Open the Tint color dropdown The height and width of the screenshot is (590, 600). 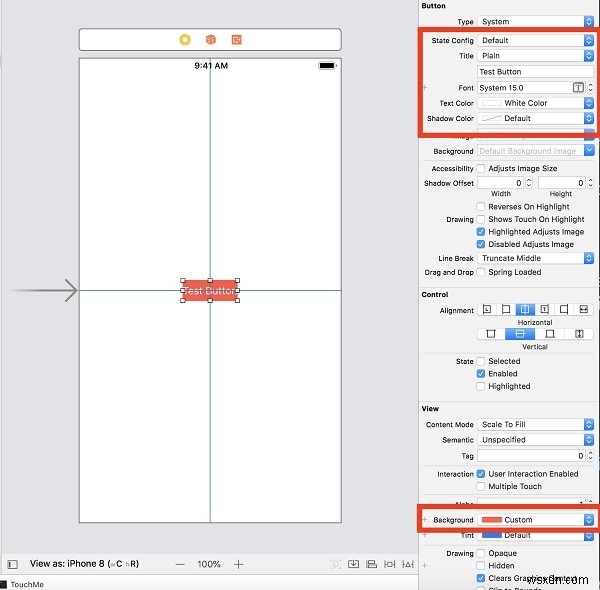tap(535, 535)
